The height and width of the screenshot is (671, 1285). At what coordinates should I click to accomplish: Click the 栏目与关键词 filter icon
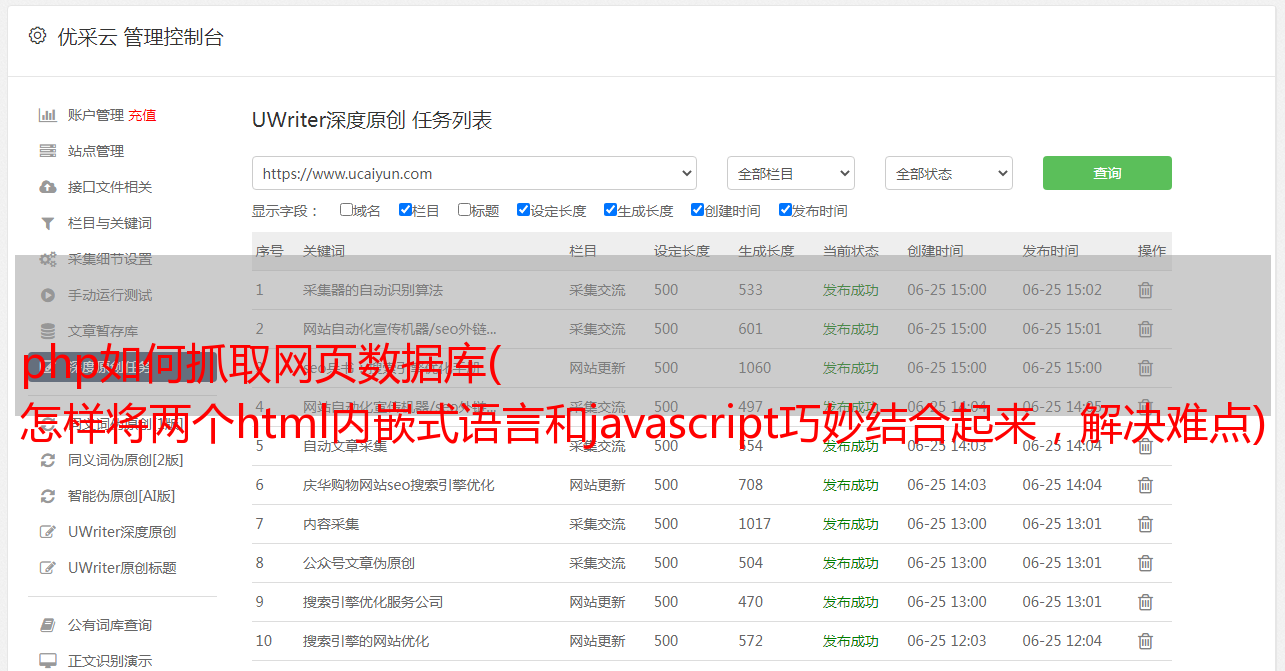[x=47, y=223]
